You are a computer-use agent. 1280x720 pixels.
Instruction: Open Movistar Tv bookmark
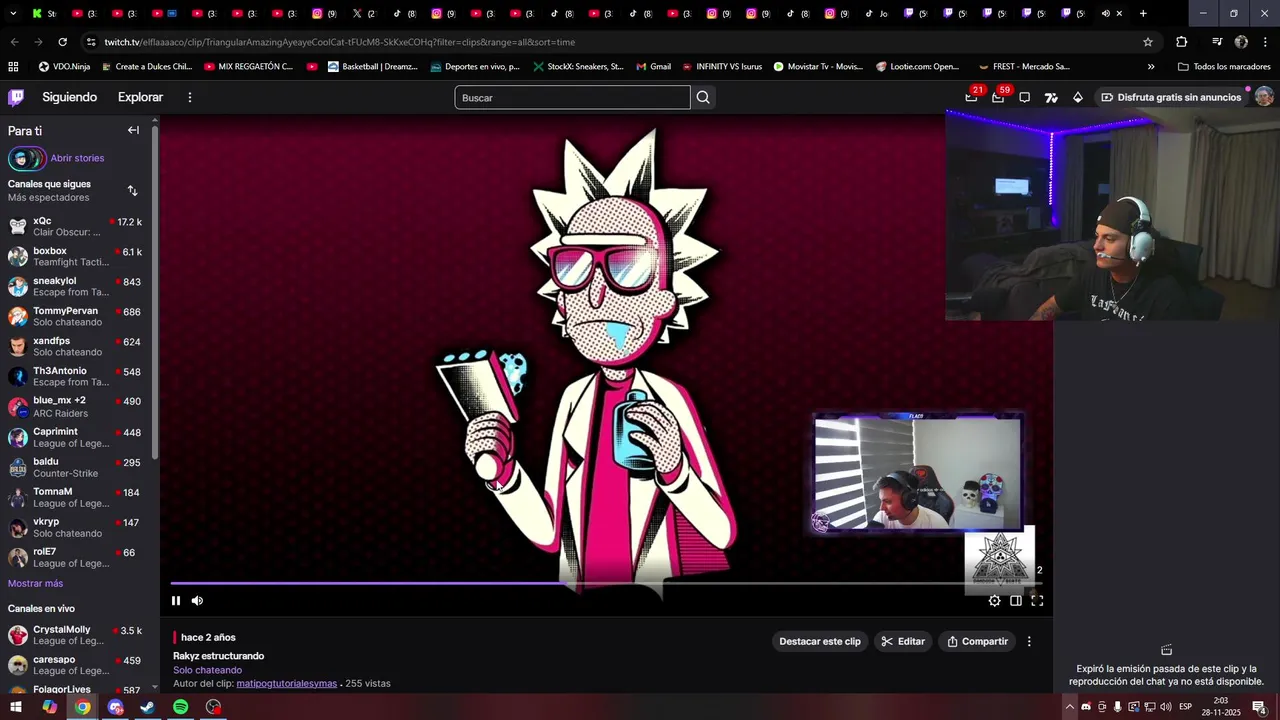click(x=818, y=67)
